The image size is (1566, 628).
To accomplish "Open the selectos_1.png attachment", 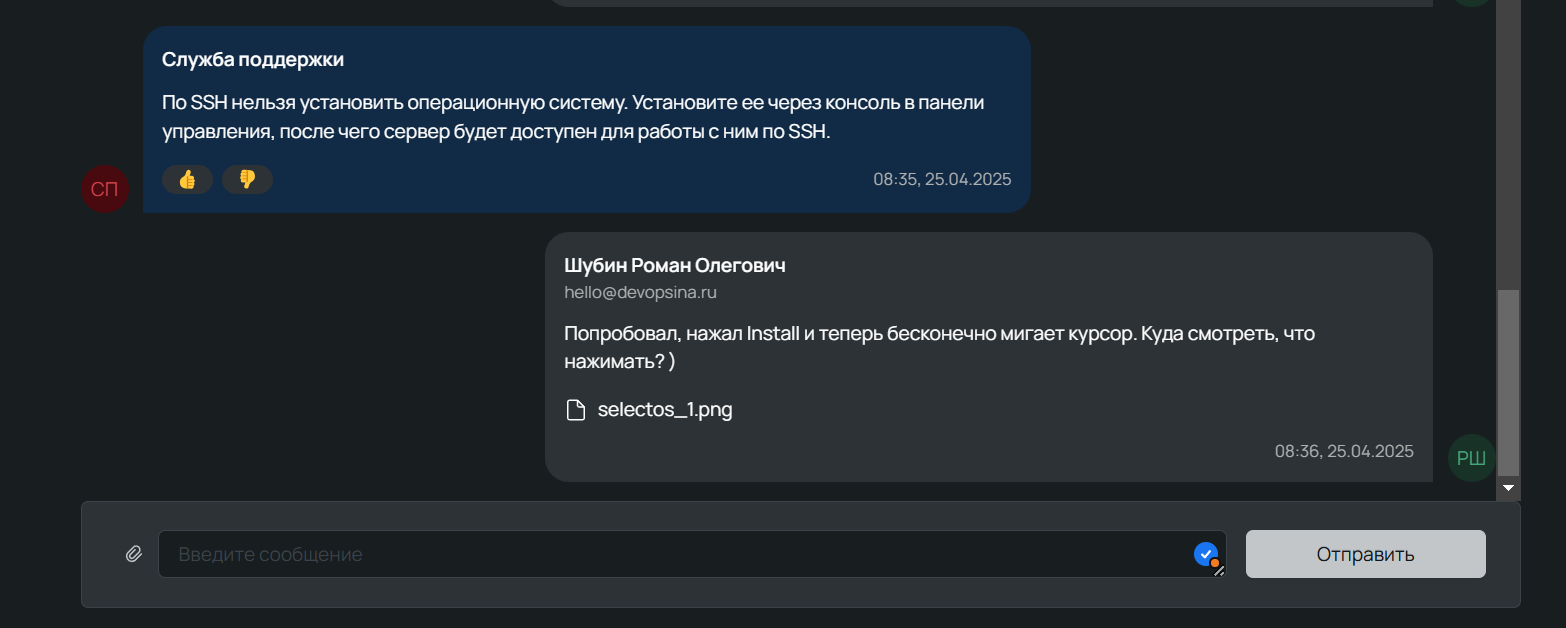I will (x=664, y=410).
